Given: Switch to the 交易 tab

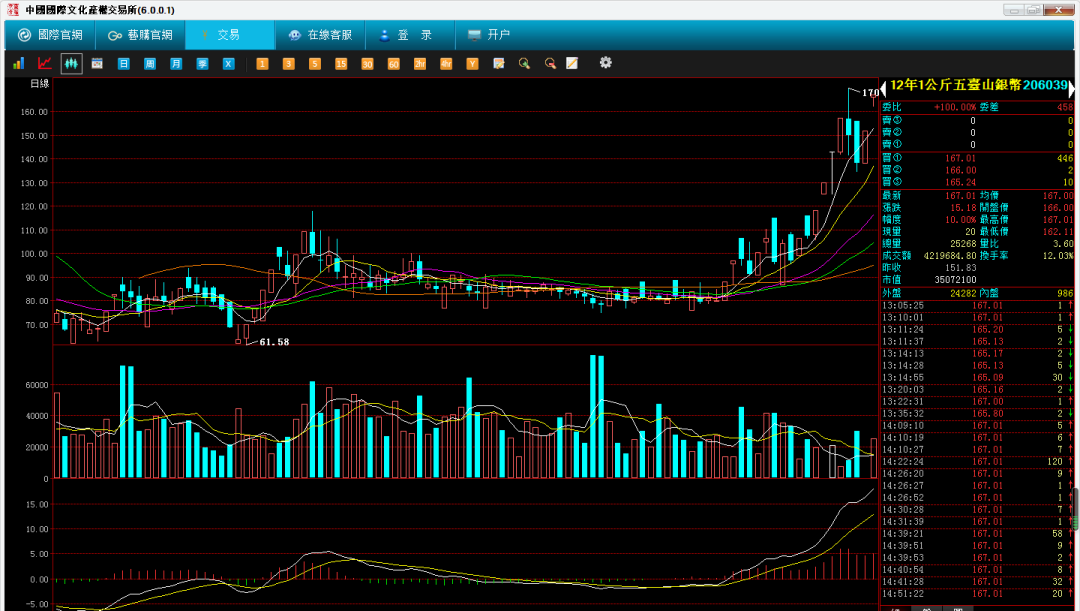Looking at the screenshot, I should coord(229,34).
